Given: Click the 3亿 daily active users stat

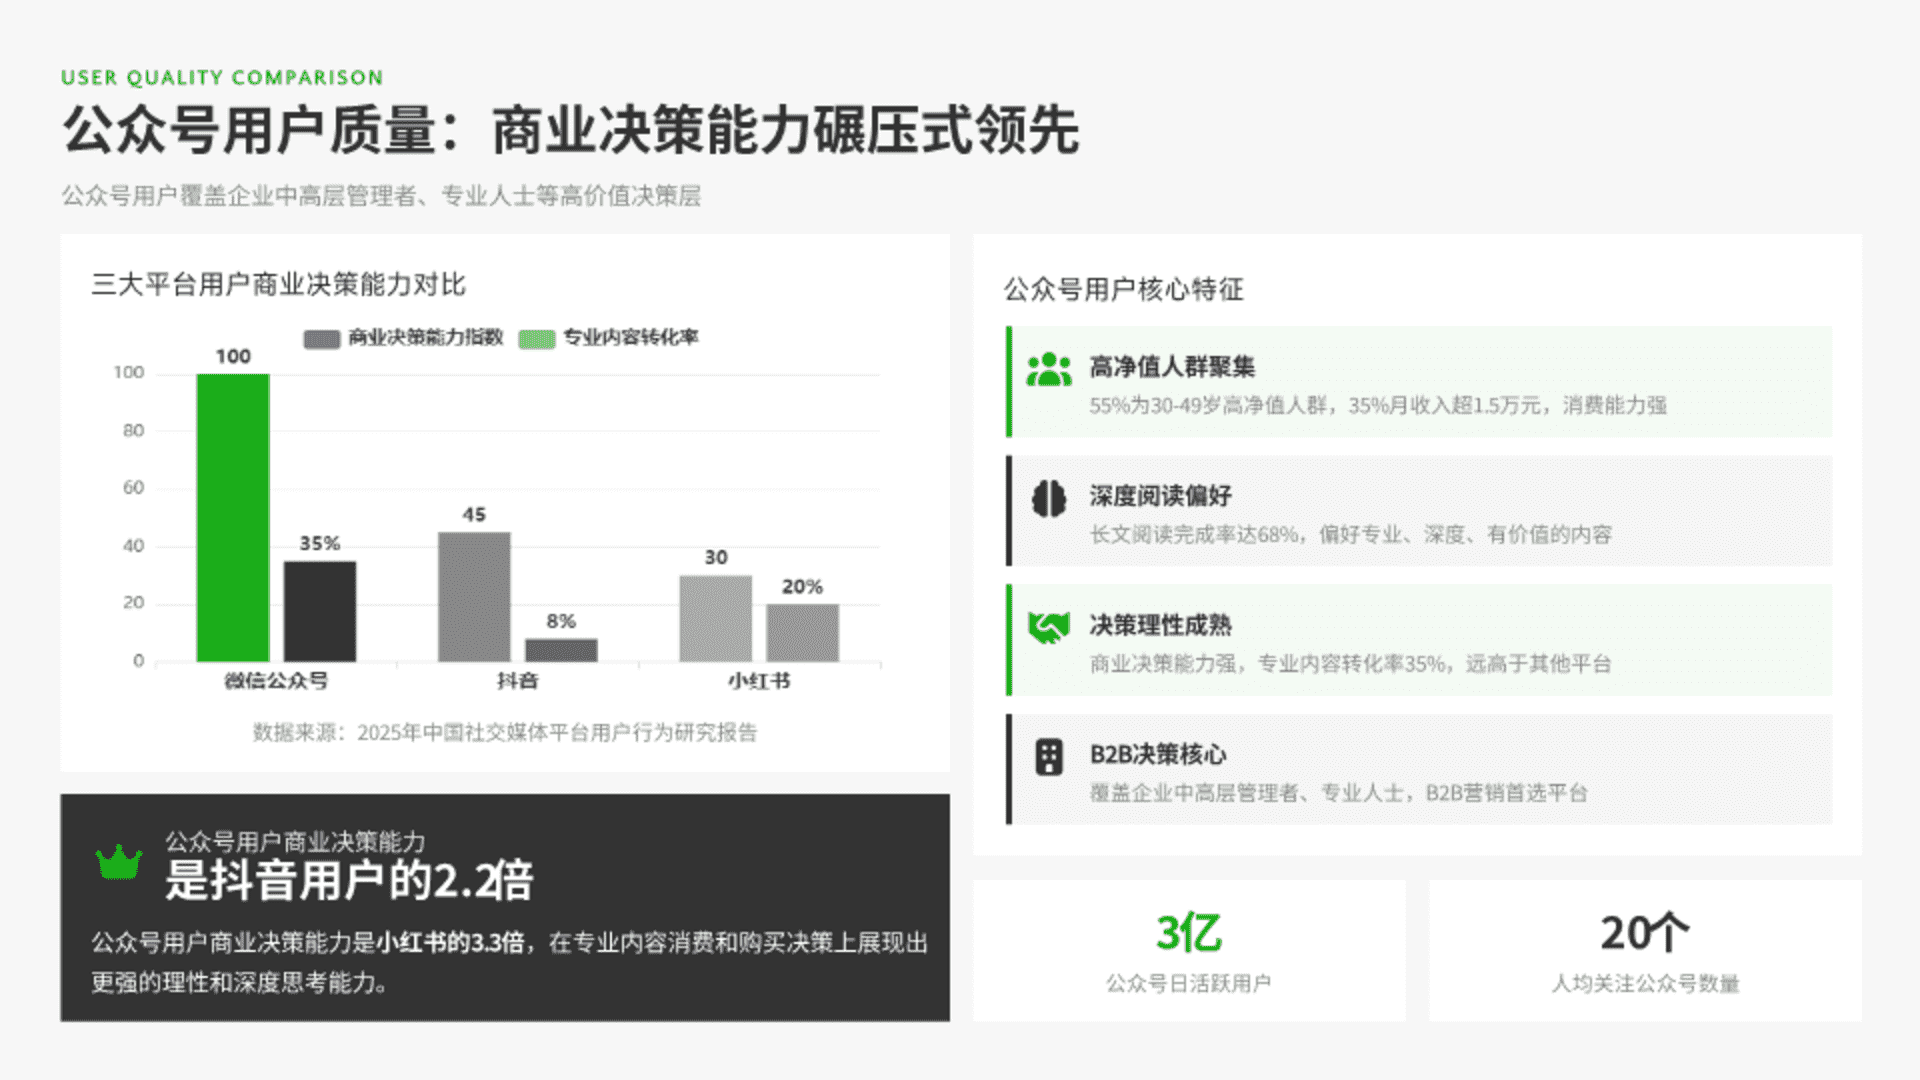Looking at the screenshot, I should (1188, 933).
